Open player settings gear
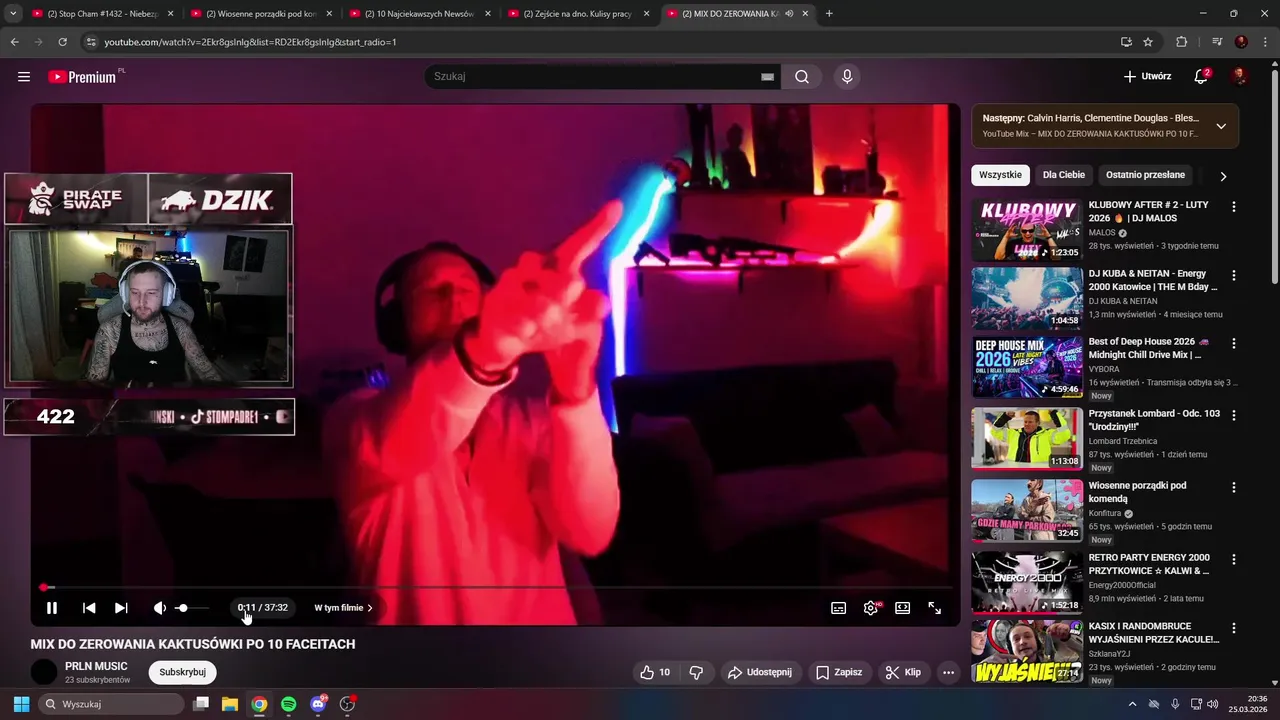 [871, 608]
